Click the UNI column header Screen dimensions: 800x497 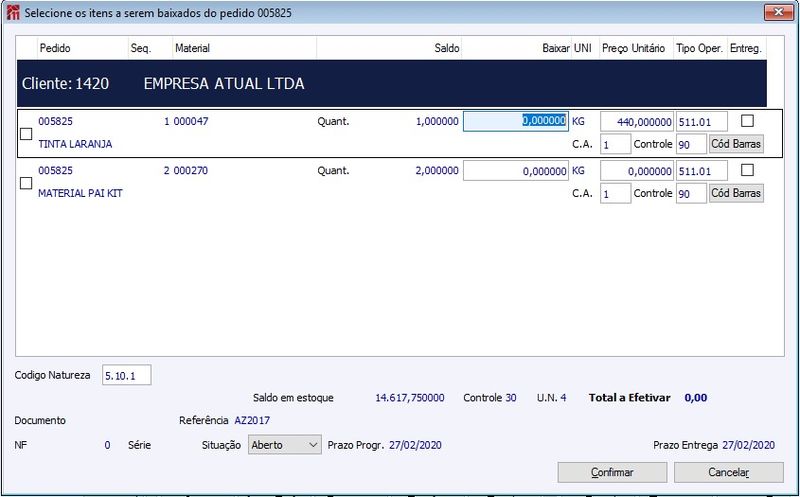[583, 48]
